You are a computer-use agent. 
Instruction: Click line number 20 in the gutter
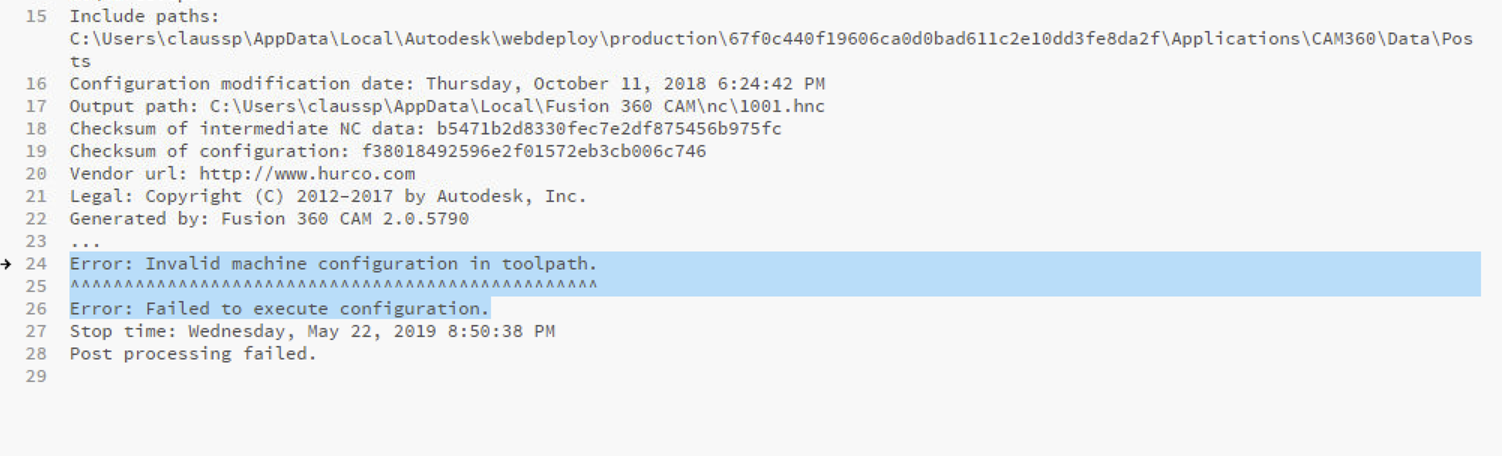[x=36, y=174]
